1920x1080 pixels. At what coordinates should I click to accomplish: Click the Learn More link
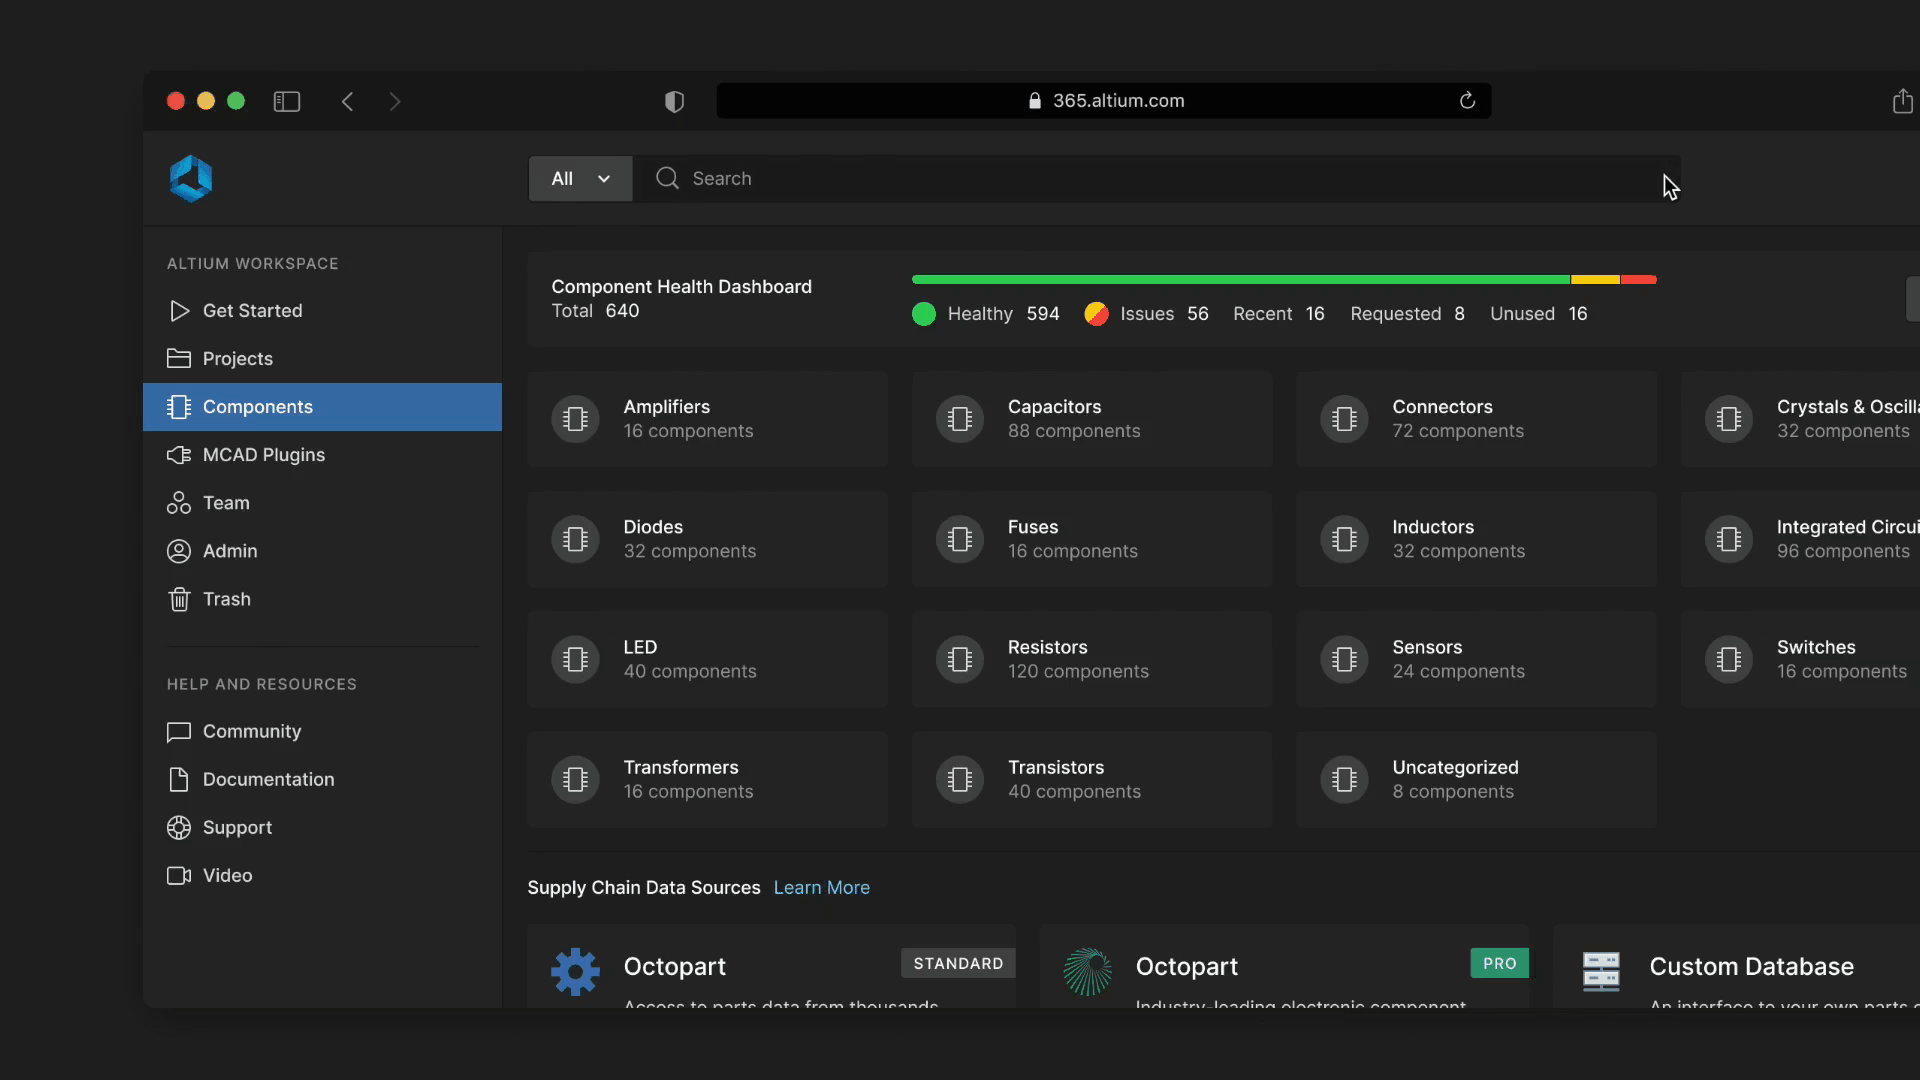click(x=822, y=888)
